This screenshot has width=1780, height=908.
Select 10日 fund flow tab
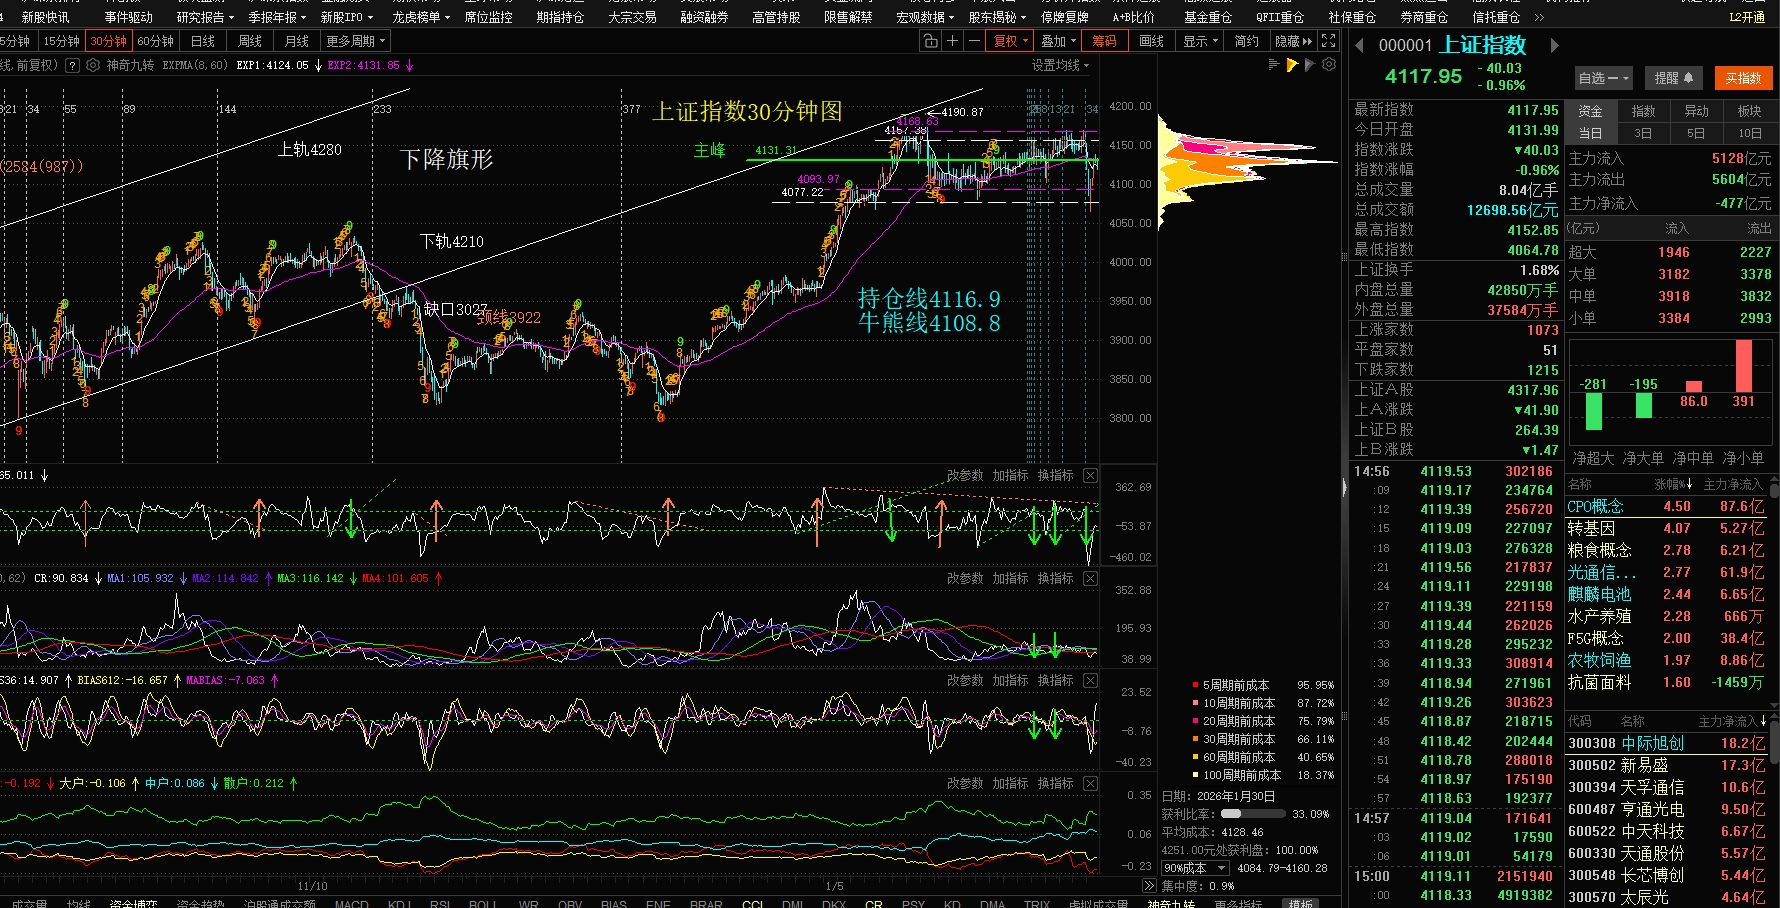click(1749, 133)
